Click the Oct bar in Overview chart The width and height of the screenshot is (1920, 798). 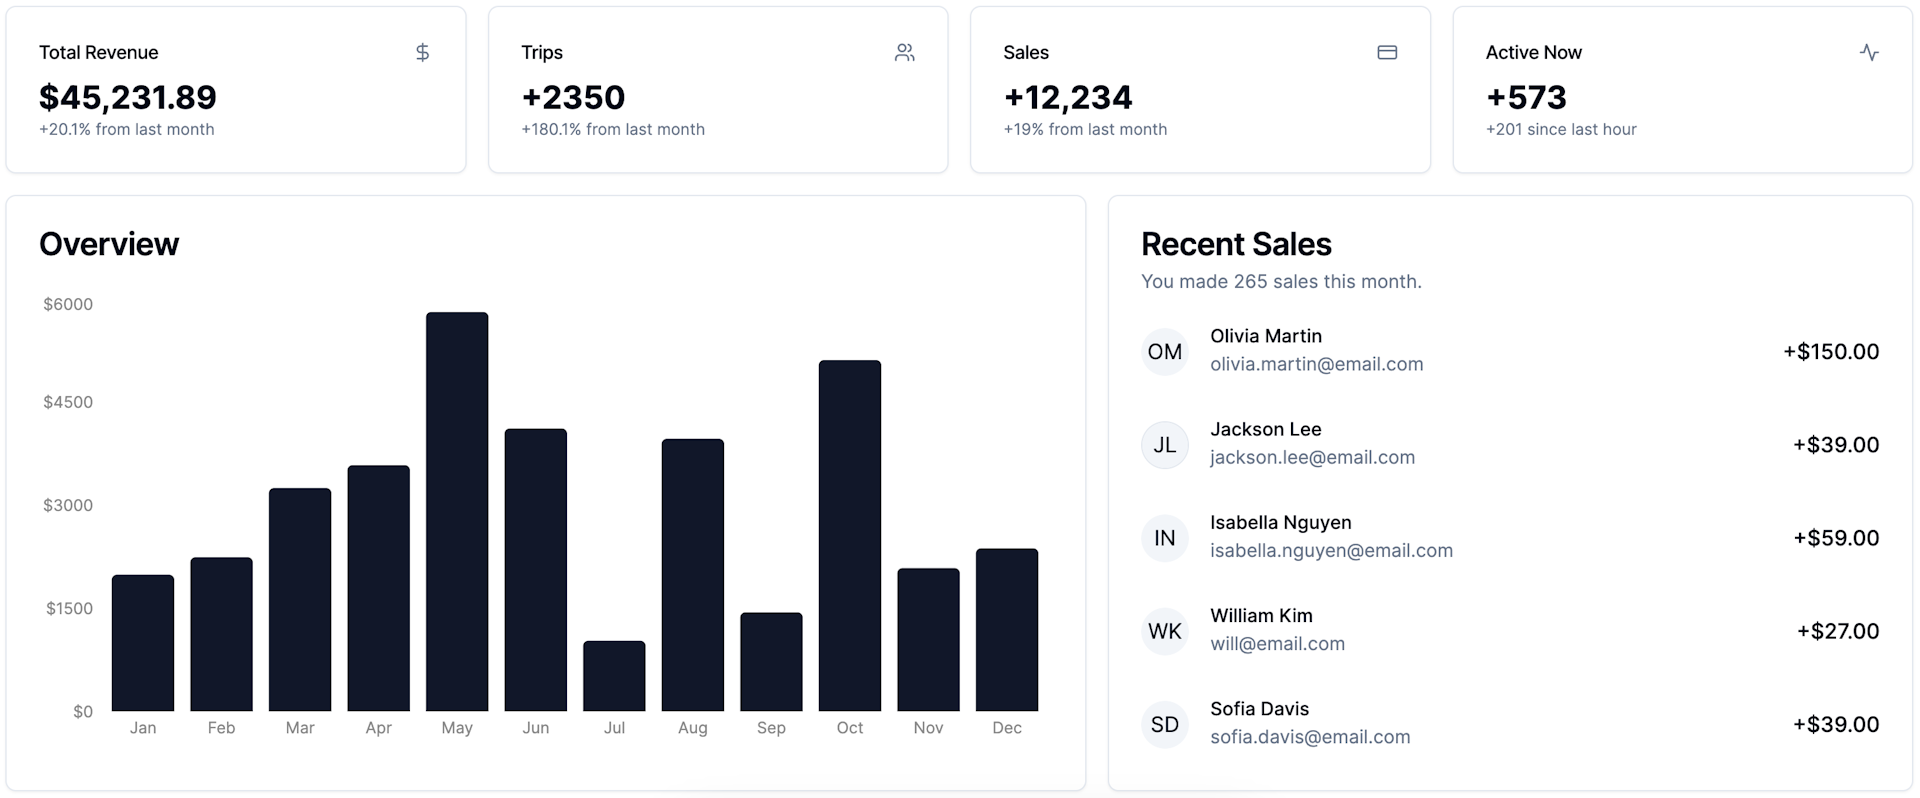click(850, 536)
